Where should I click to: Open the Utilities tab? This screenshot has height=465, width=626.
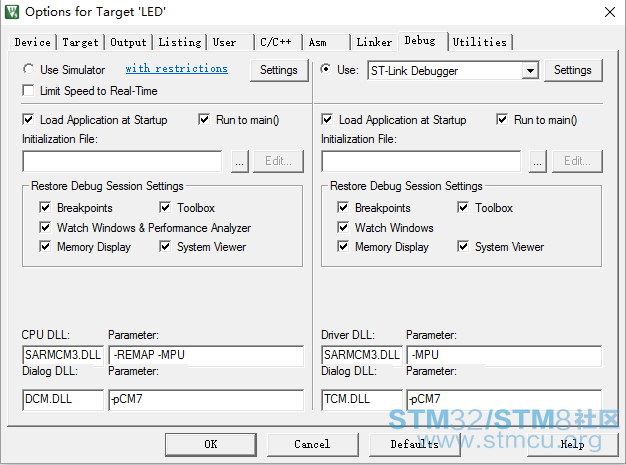coord(480,42)
